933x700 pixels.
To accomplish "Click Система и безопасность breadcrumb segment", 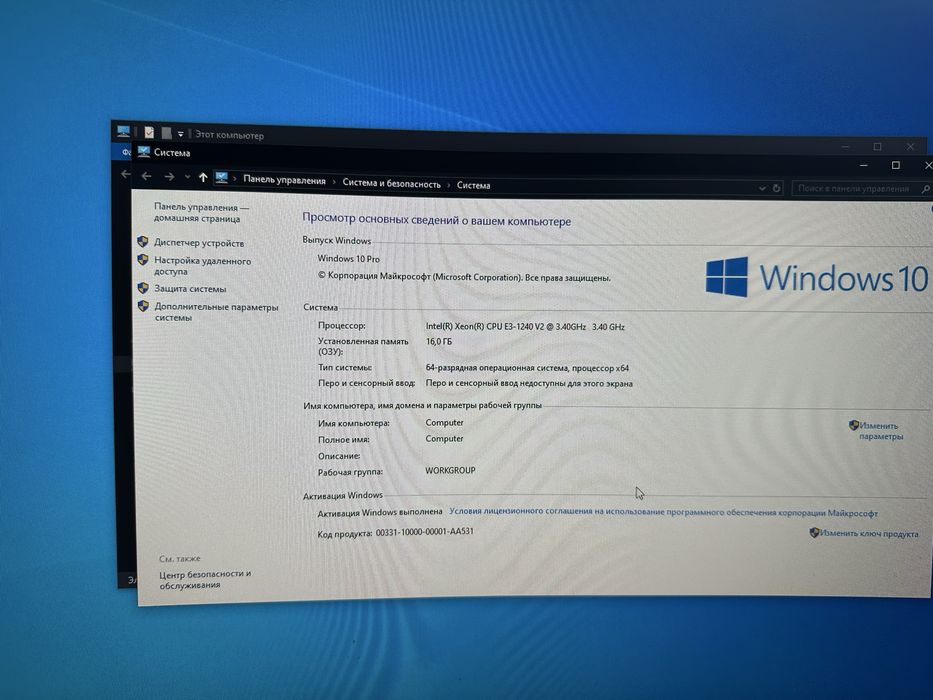I will 392,183.
